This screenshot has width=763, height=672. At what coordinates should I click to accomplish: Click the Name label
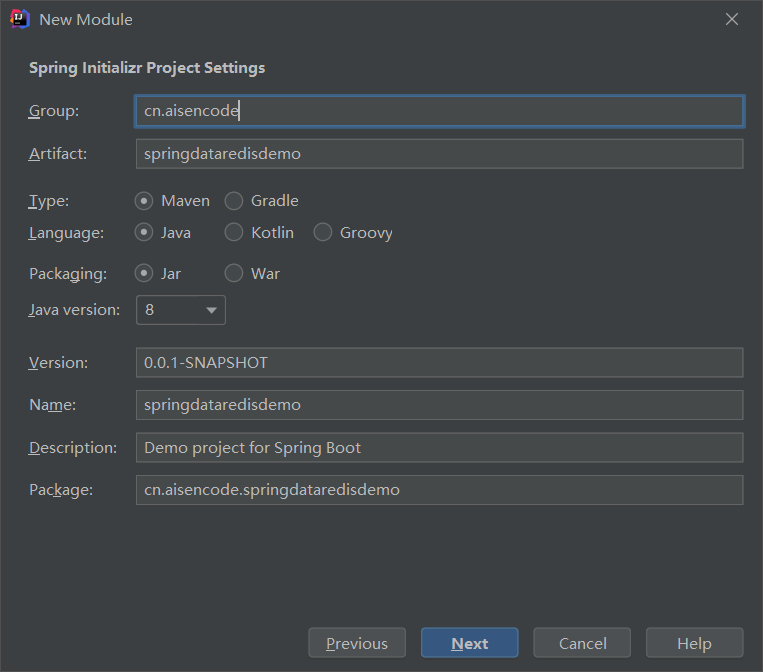tap(53, 405)
